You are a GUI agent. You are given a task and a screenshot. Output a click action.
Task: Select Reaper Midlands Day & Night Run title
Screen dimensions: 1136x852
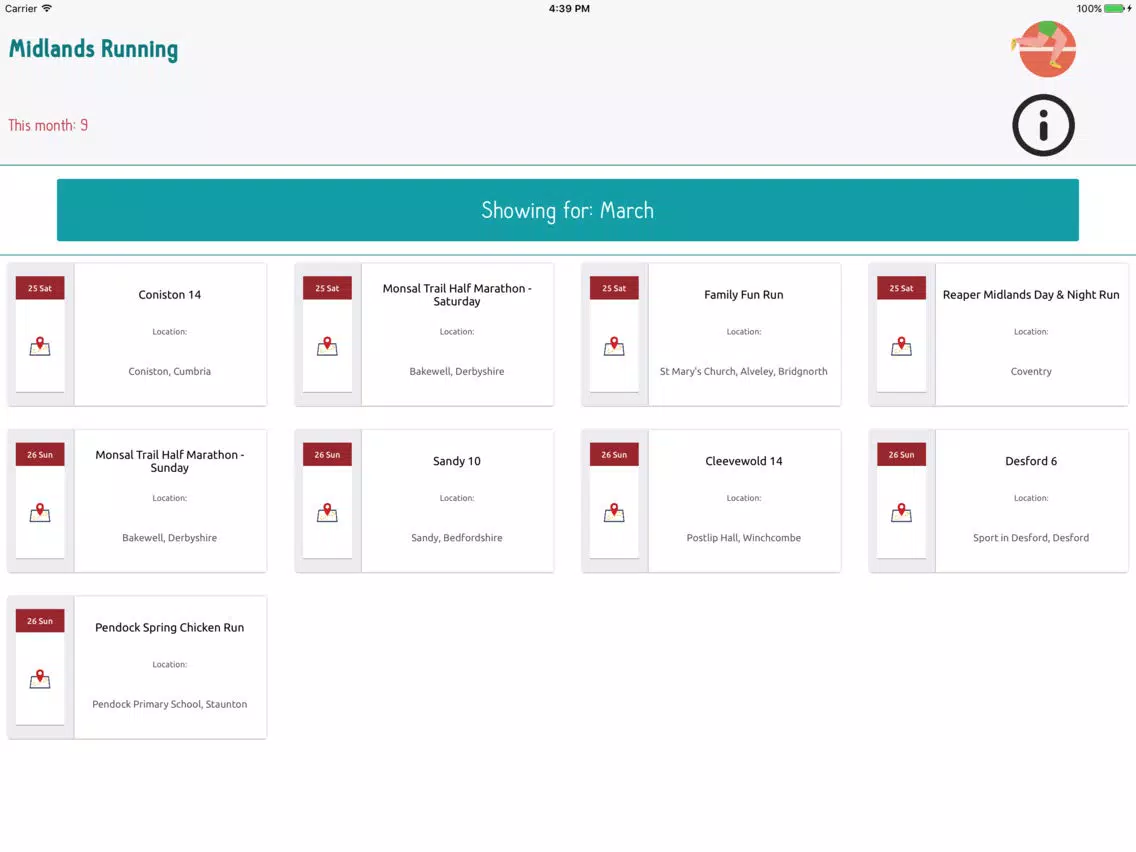1031,295
